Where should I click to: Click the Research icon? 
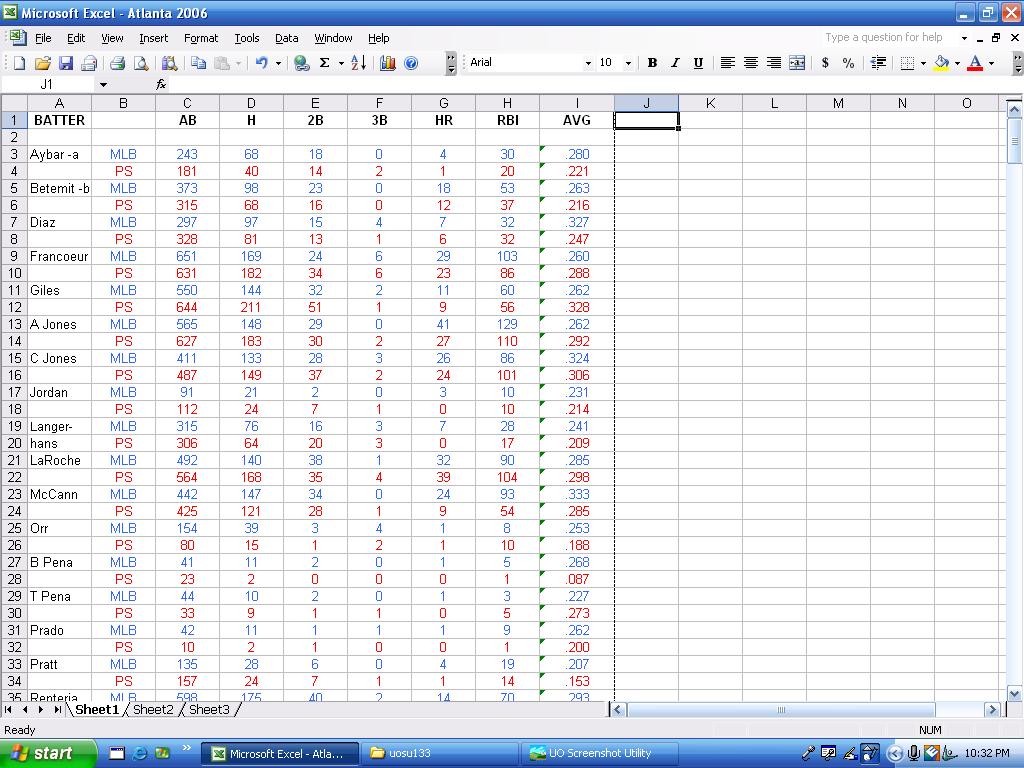click(169, 63)
